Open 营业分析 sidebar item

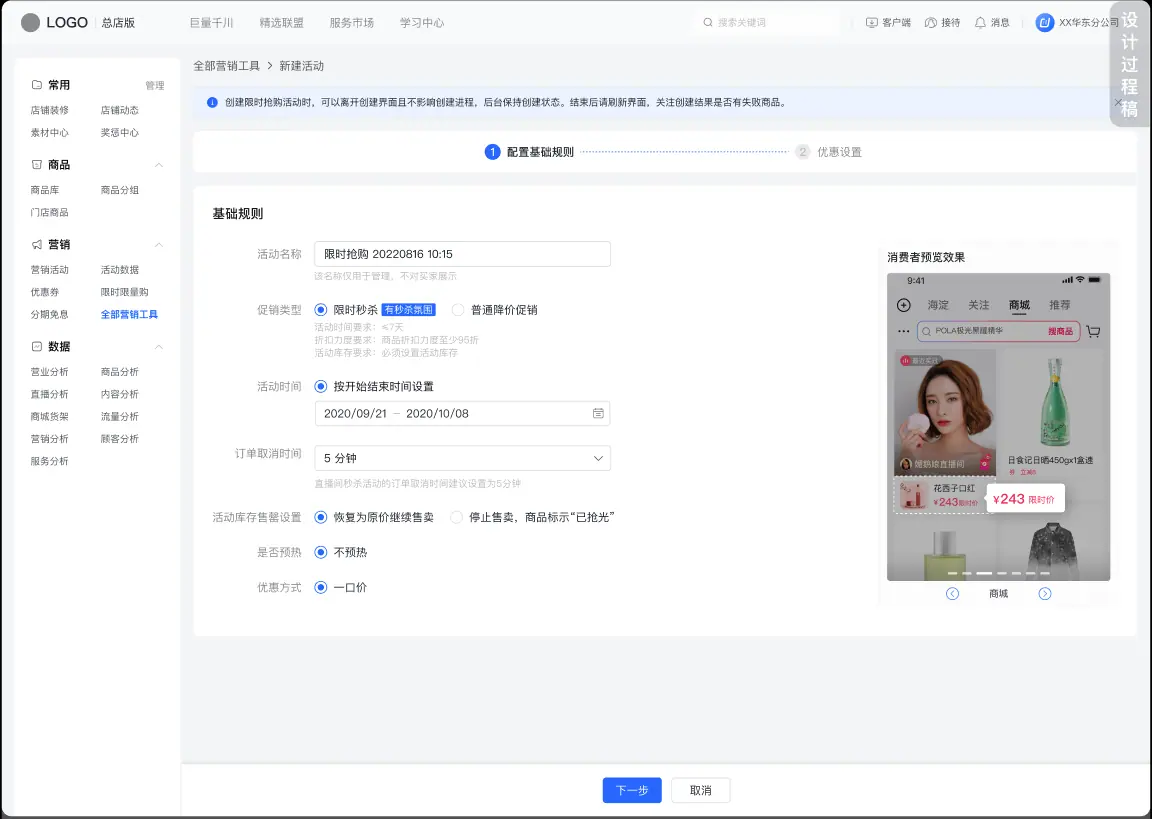point(49,372)
